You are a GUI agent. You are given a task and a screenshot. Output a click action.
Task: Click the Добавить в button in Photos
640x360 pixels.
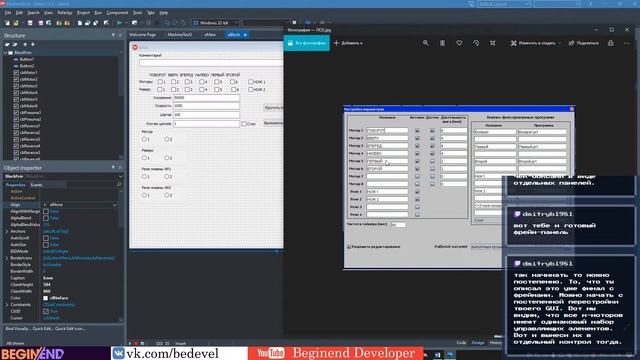(348, 43)
